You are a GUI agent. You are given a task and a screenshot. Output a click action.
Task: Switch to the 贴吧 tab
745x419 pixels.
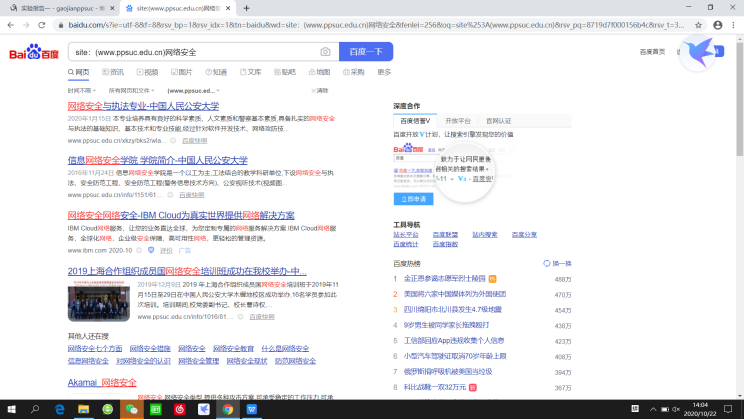[x=285, y=72]
